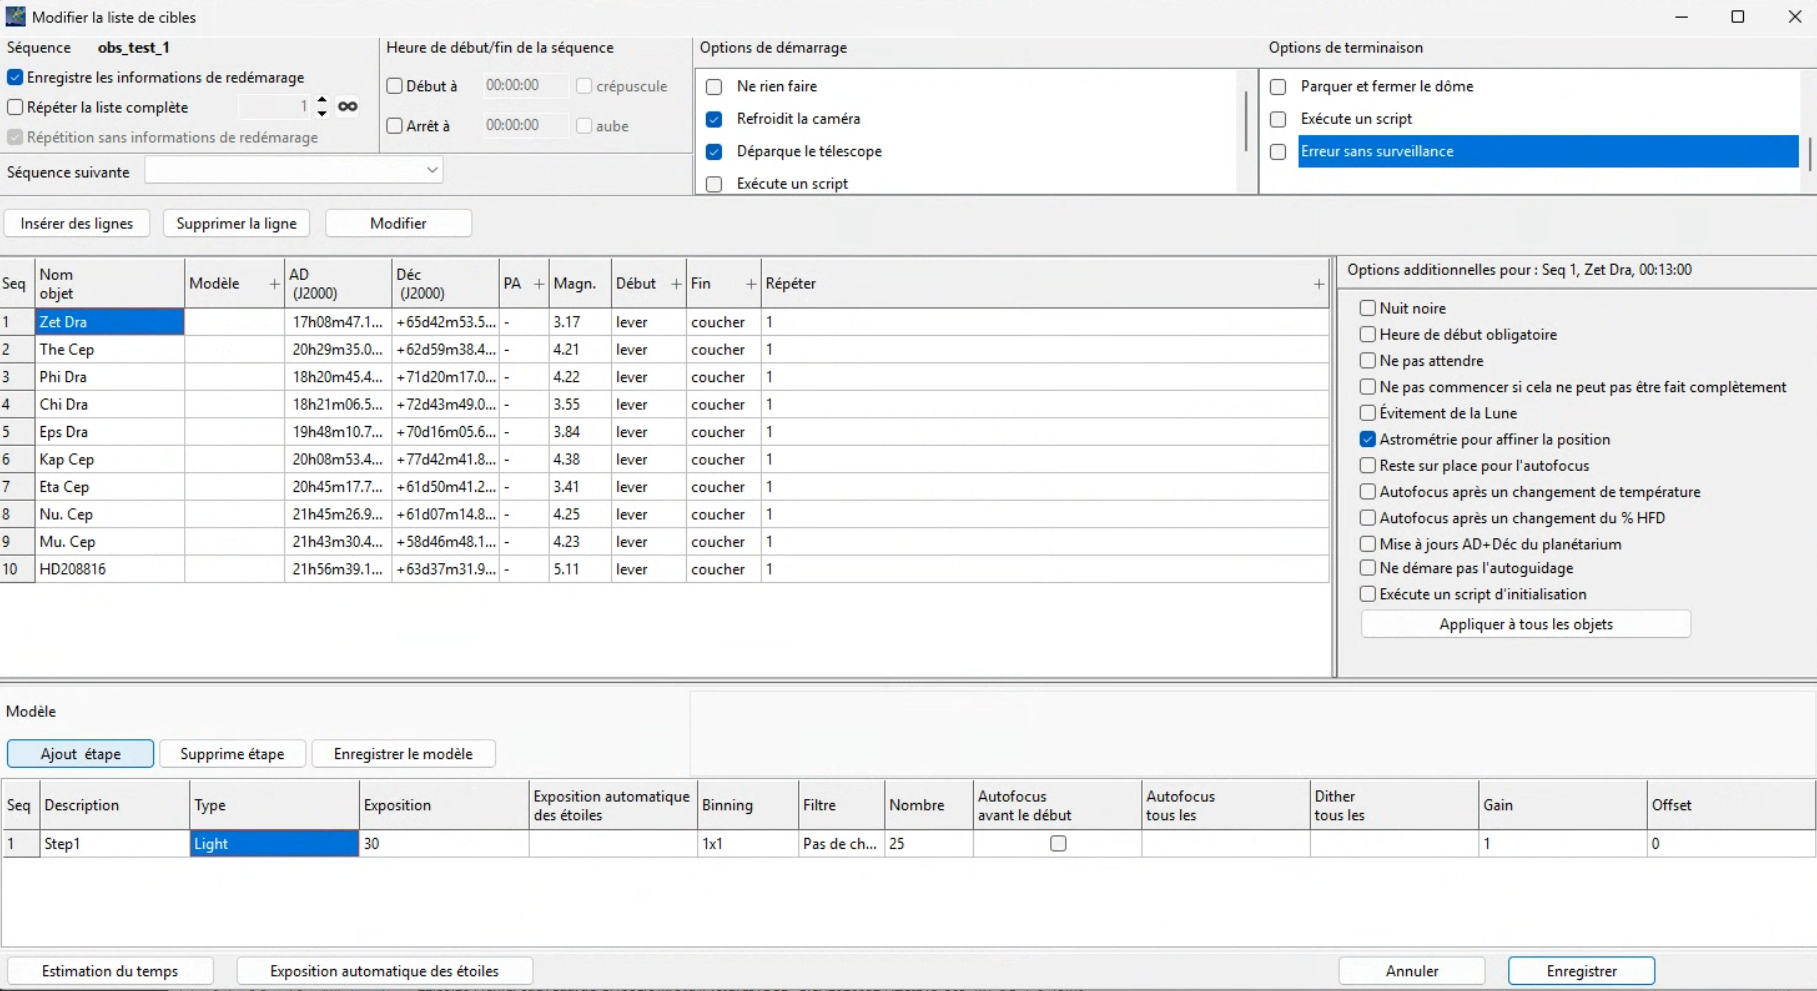This screenshot has width=1817, height=991.
Task: Check Exécute un script d'initialisation
Action: 1368,594
